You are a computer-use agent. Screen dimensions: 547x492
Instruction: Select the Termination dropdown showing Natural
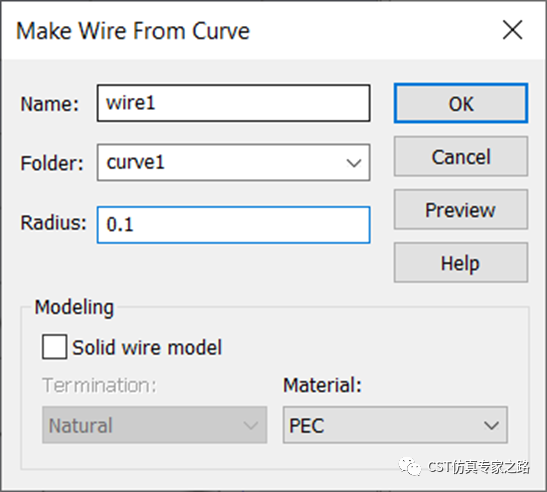tap(155, 425)
